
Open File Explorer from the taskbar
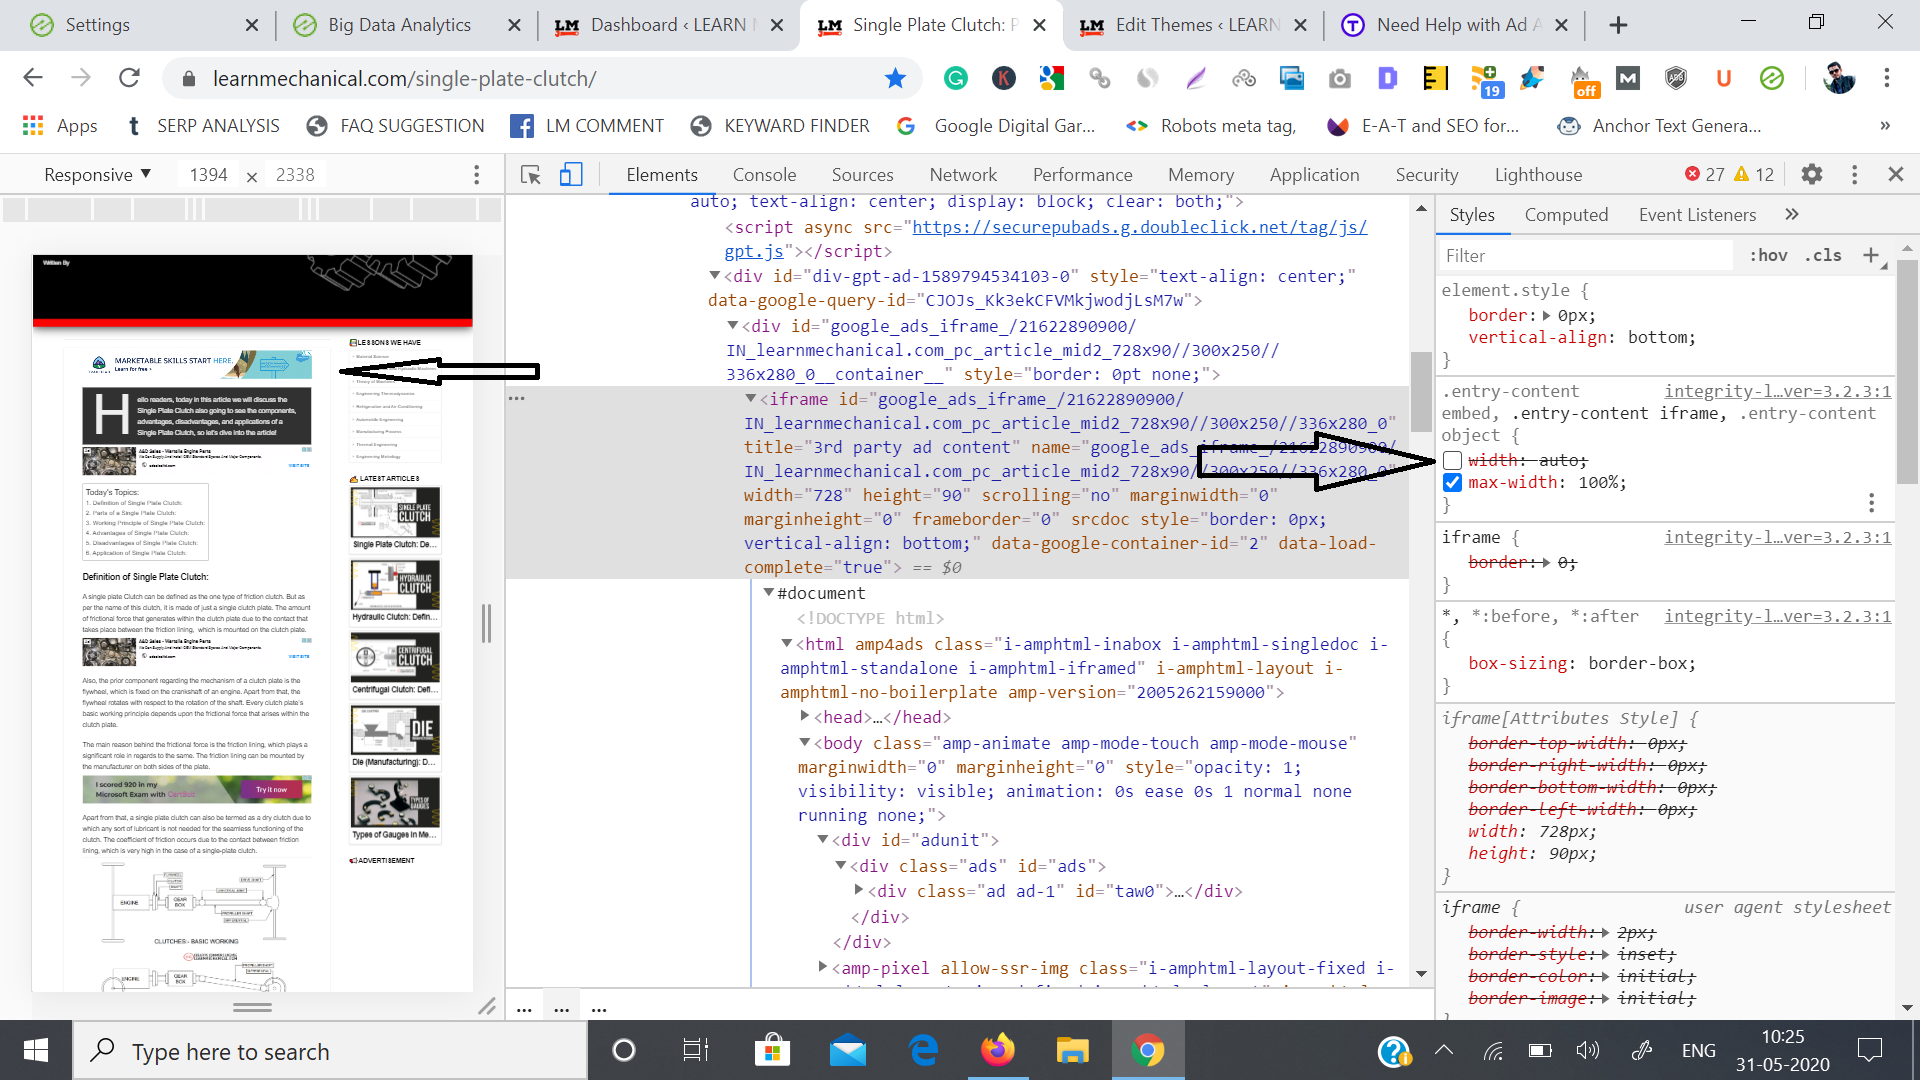(1072, 1051)
